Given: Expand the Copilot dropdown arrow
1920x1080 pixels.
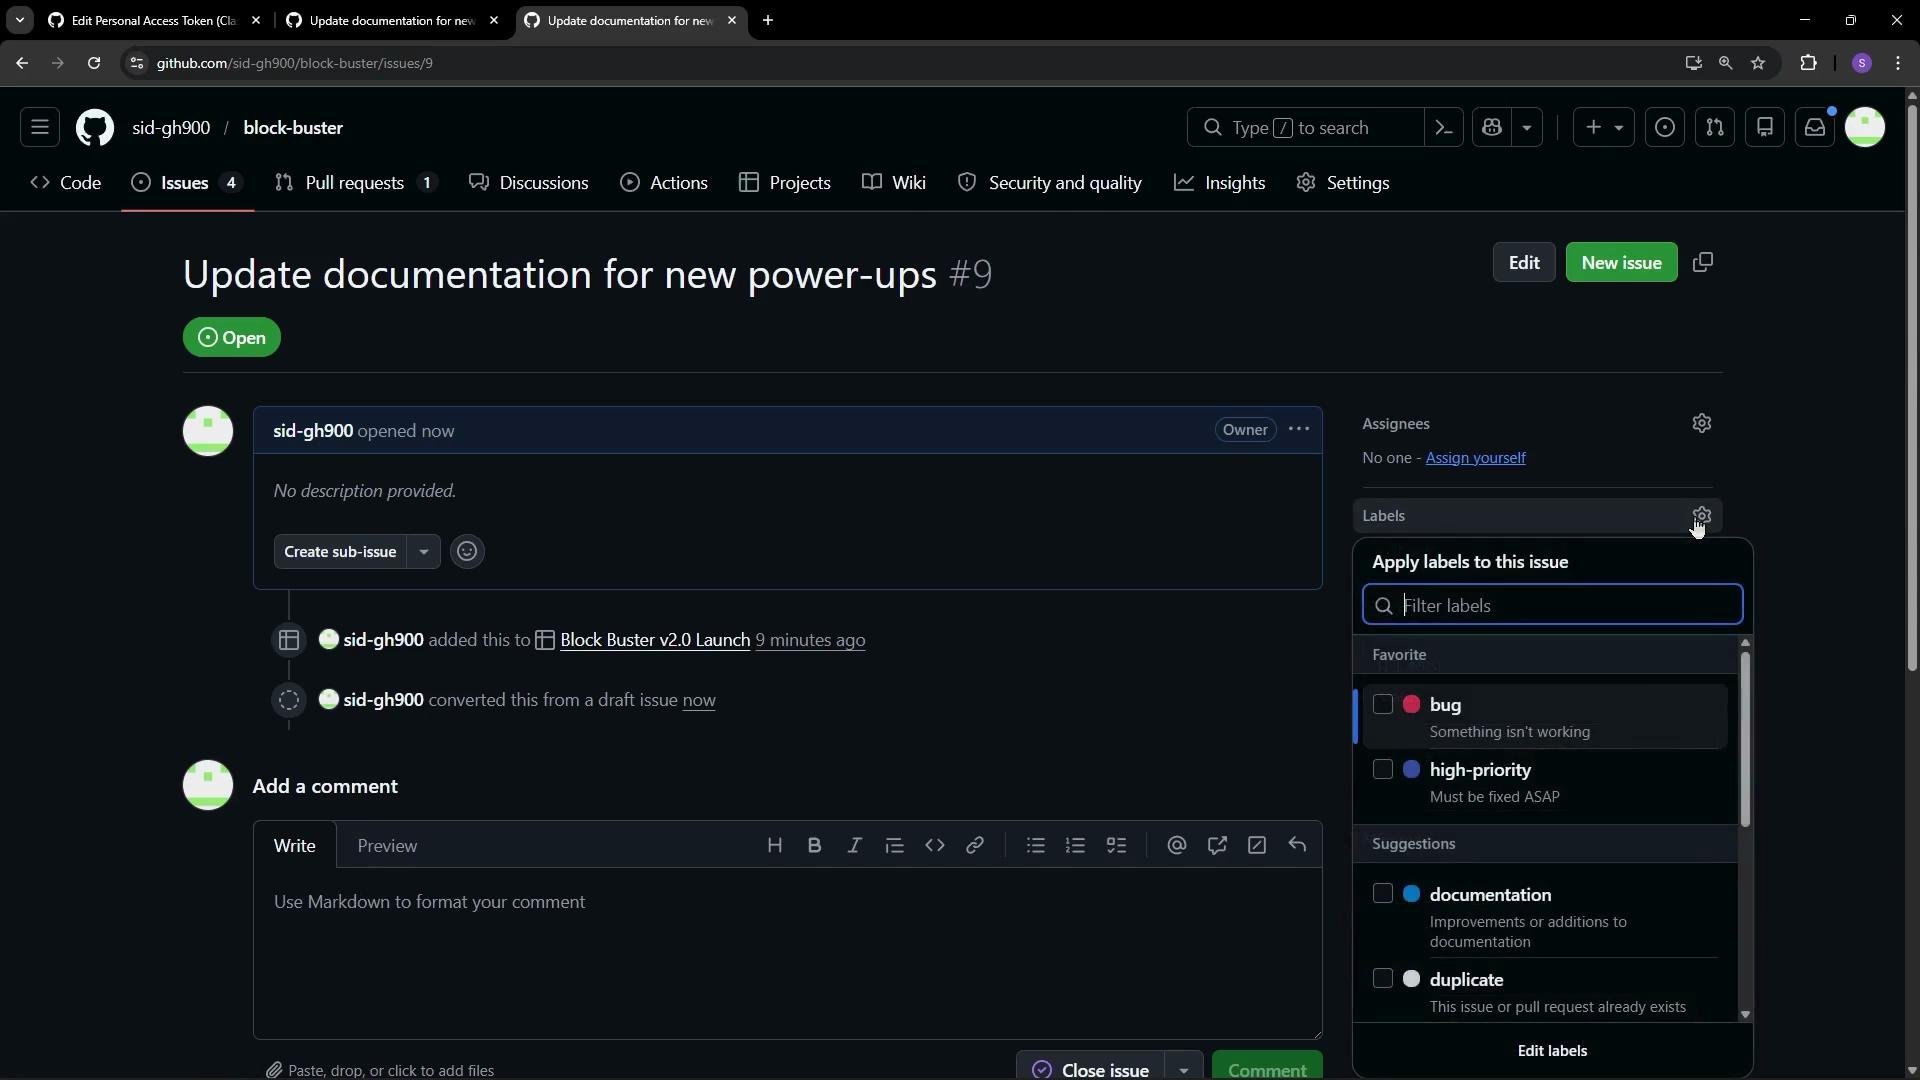Looking at the screenshot, I should 1527,128.
